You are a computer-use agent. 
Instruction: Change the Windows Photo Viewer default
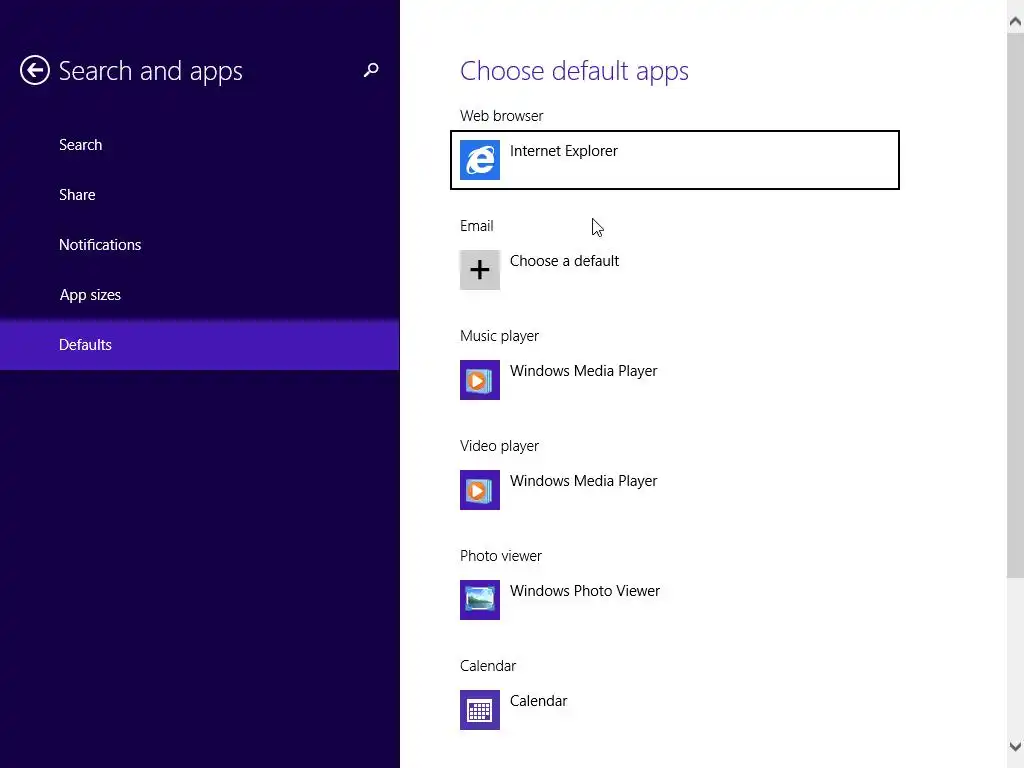tap(675, 600)
